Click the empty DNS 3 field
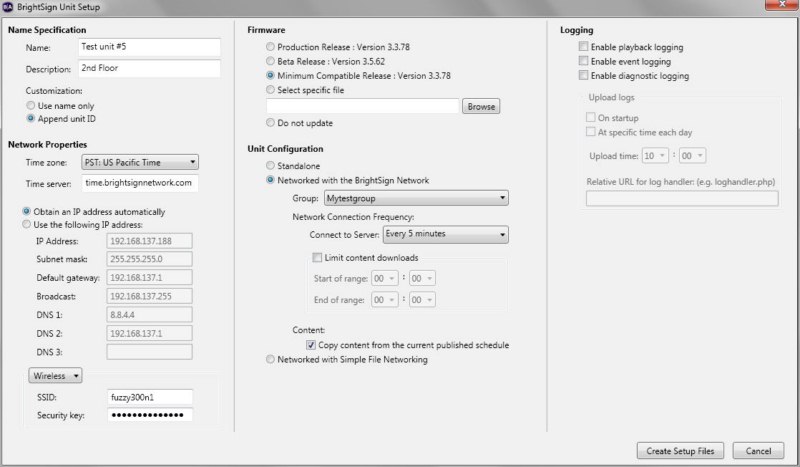The image size is (800, 467). [149, 352]
